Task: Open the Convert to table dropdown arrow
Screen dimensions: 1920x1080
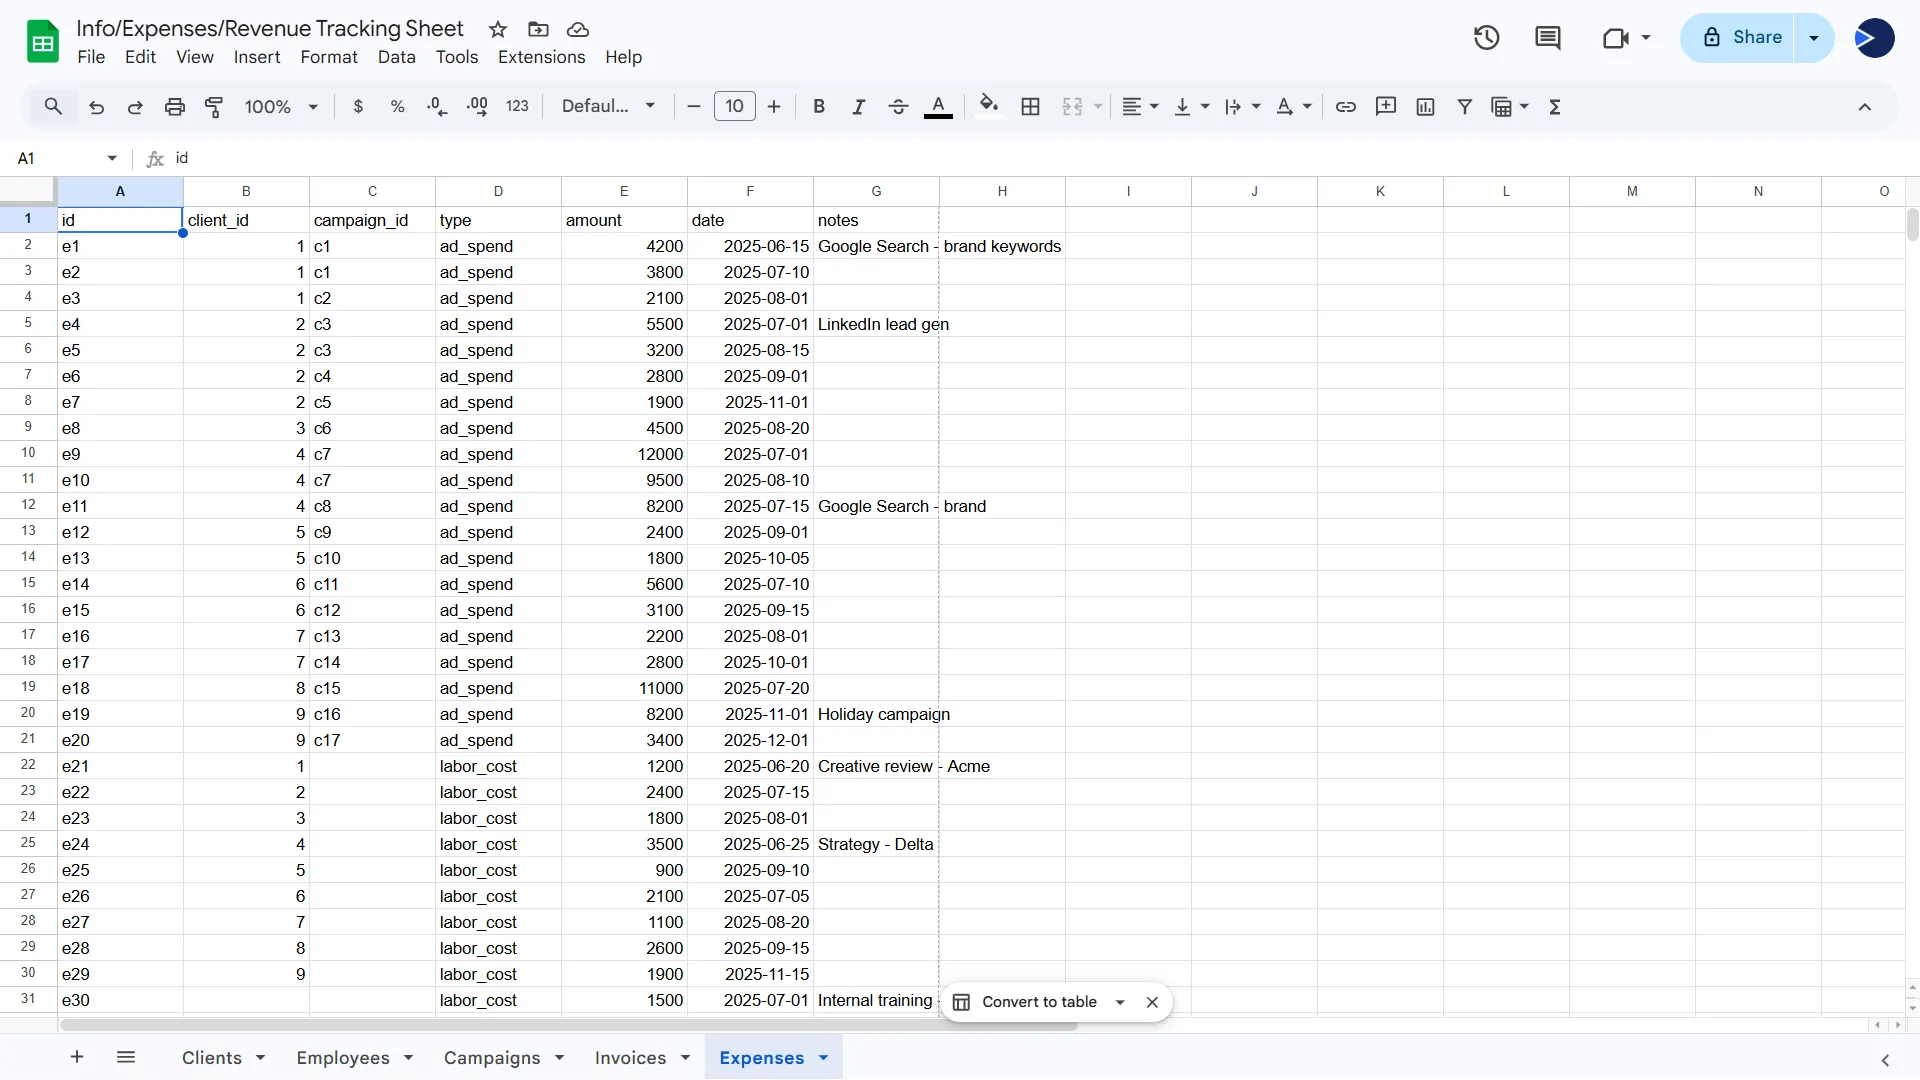Action: [1120, 1001]
